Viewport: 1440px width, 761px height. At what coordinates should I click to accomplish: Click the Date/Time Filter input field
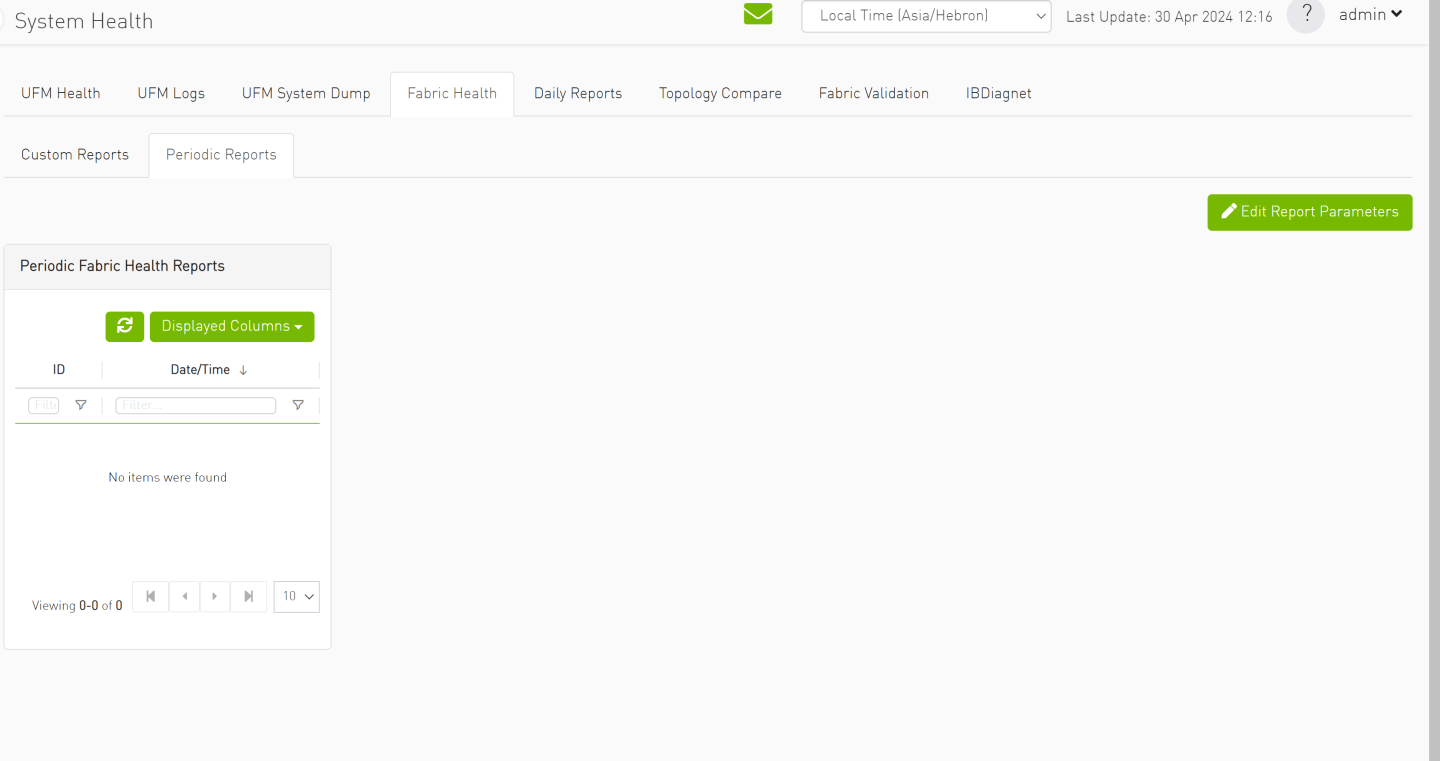point(195,405)
